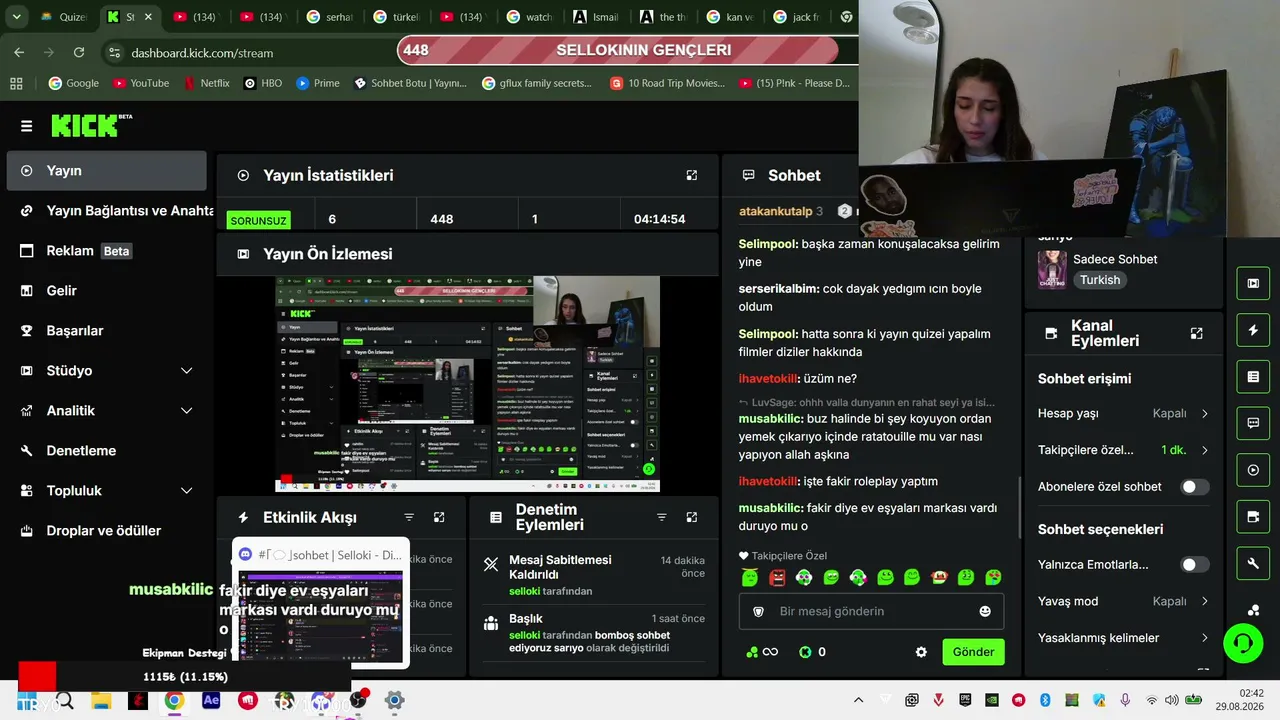Open the Sohbet Botu bookmark

pos(411,83)
